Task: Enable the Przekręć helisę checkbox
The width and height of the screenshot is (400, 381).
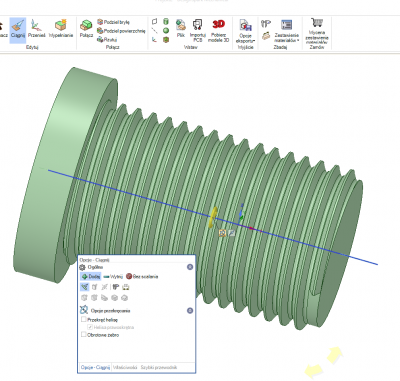Action: point(84,319)
